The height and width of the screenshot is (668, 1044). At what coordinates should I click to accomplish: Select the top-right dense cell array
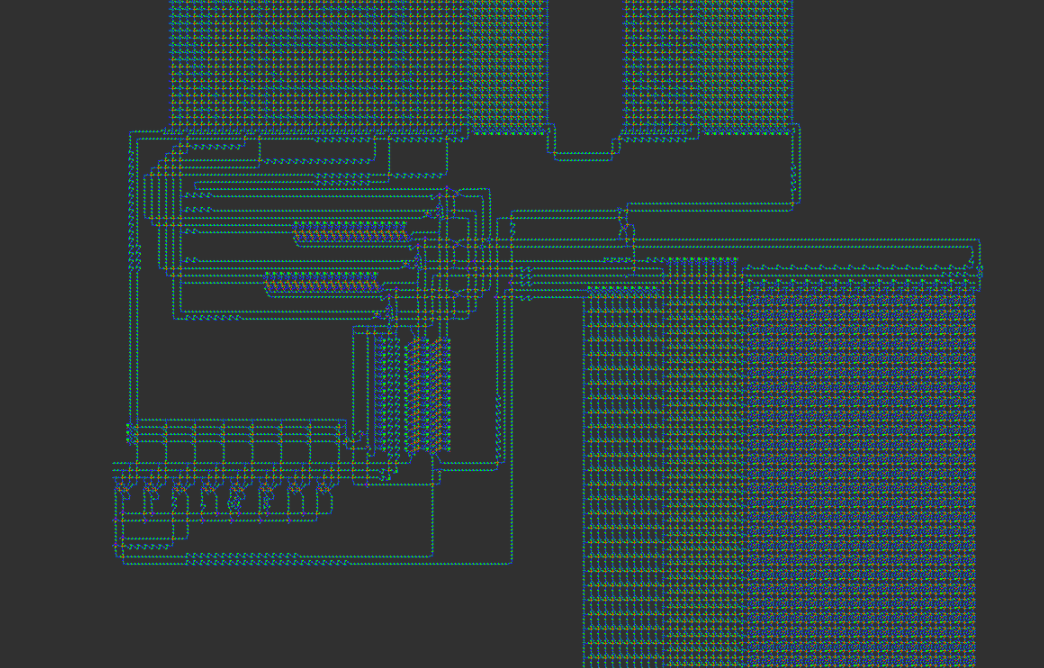(x=708, y=65)
